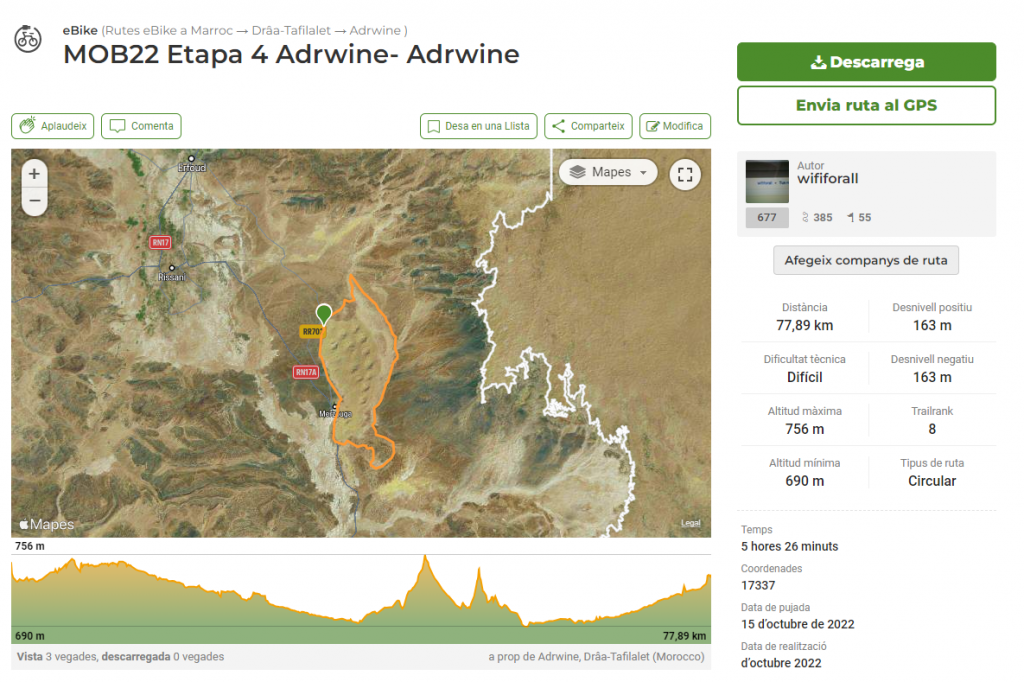Click the green start marker on map
1024x682 pixels.
coord(324,314)
